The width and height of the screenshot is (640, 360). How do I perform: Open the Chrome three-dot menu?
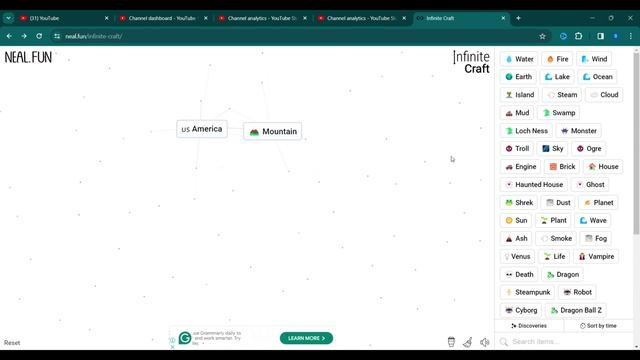[631, 36]
